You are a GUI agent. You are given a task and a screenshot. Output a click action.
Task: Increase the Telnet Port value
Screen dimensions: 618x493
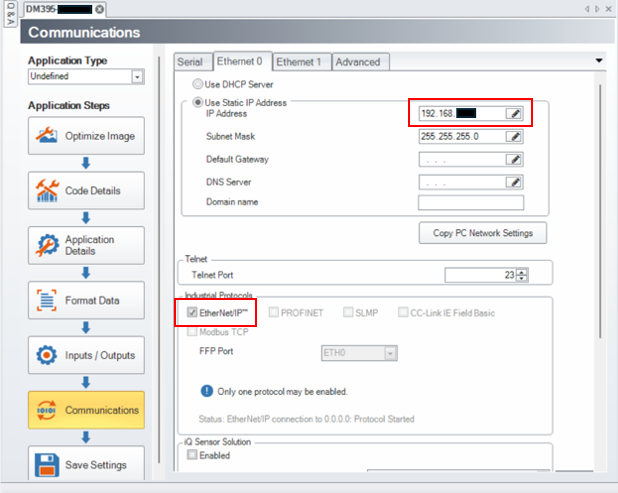(522, 272)
